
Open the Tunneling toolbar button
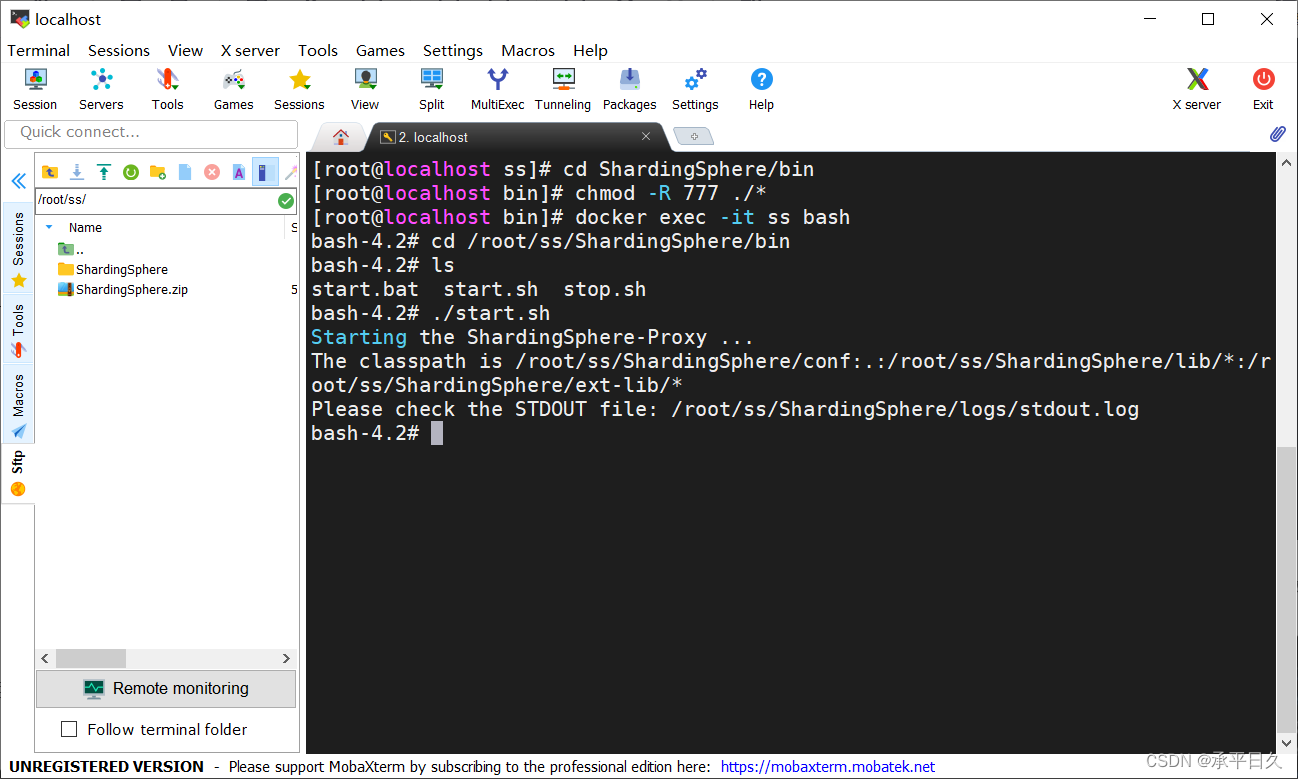(x=563, y=89)
